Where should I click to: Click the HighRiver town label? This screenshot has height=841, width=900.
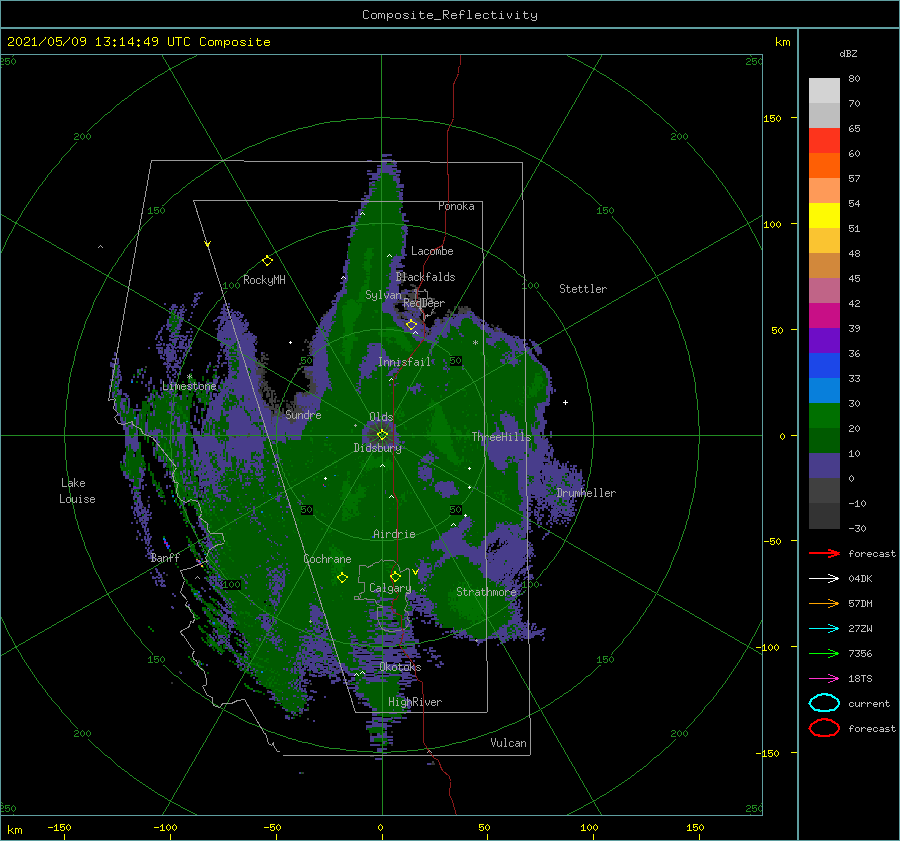[415, 702]
